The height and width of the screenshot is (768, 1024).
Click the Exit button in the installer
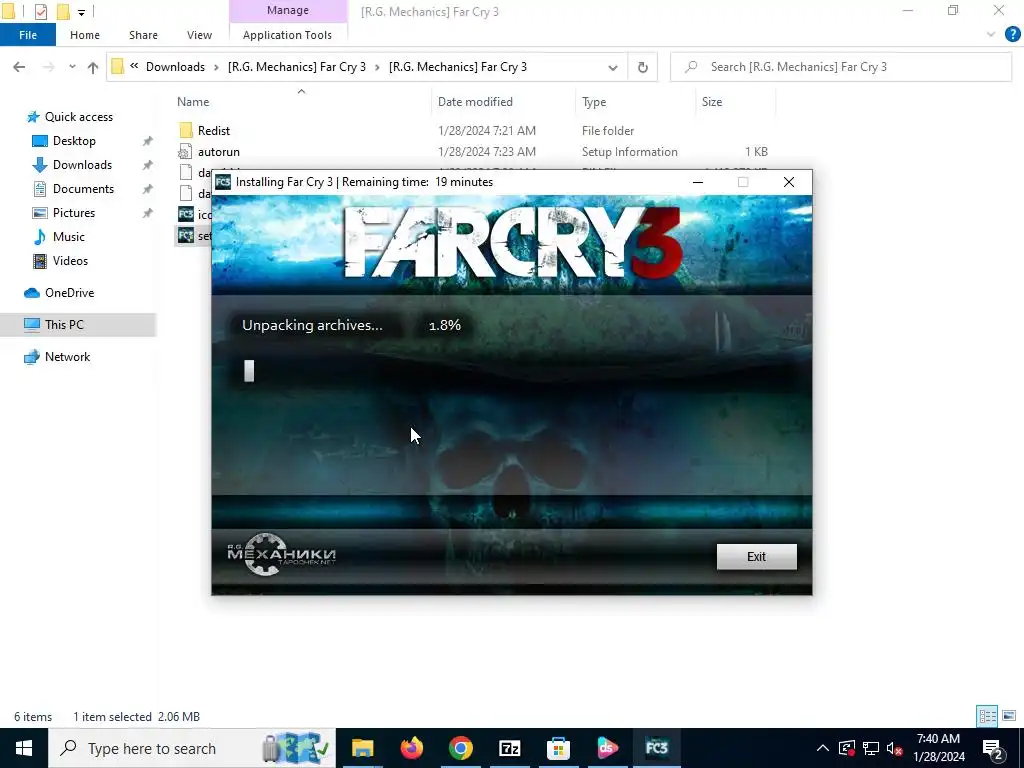coord(756,556)
